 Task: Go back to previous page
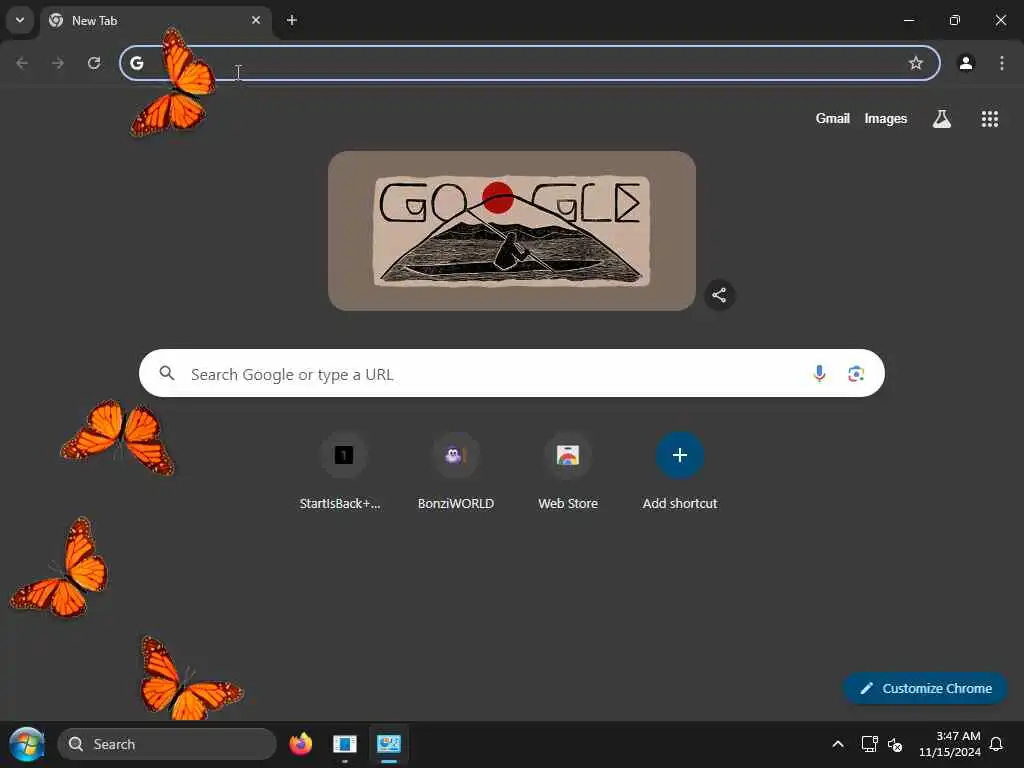22,63
